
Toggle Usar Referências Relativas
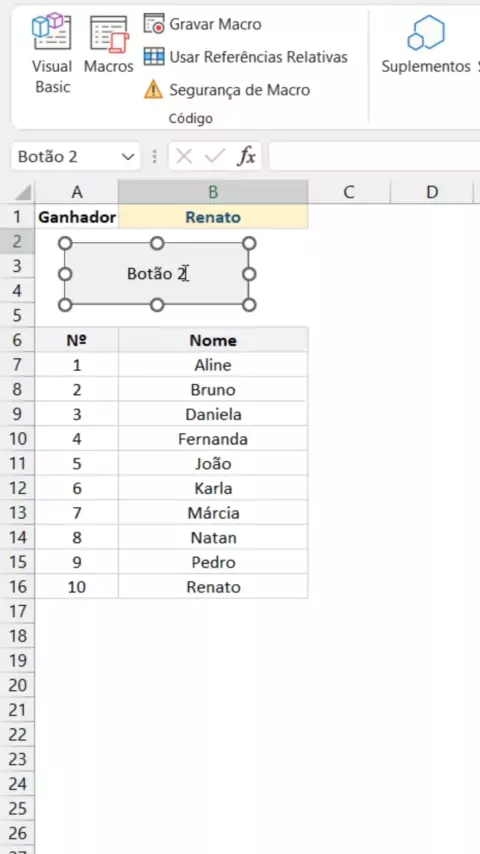pos(245,57)
